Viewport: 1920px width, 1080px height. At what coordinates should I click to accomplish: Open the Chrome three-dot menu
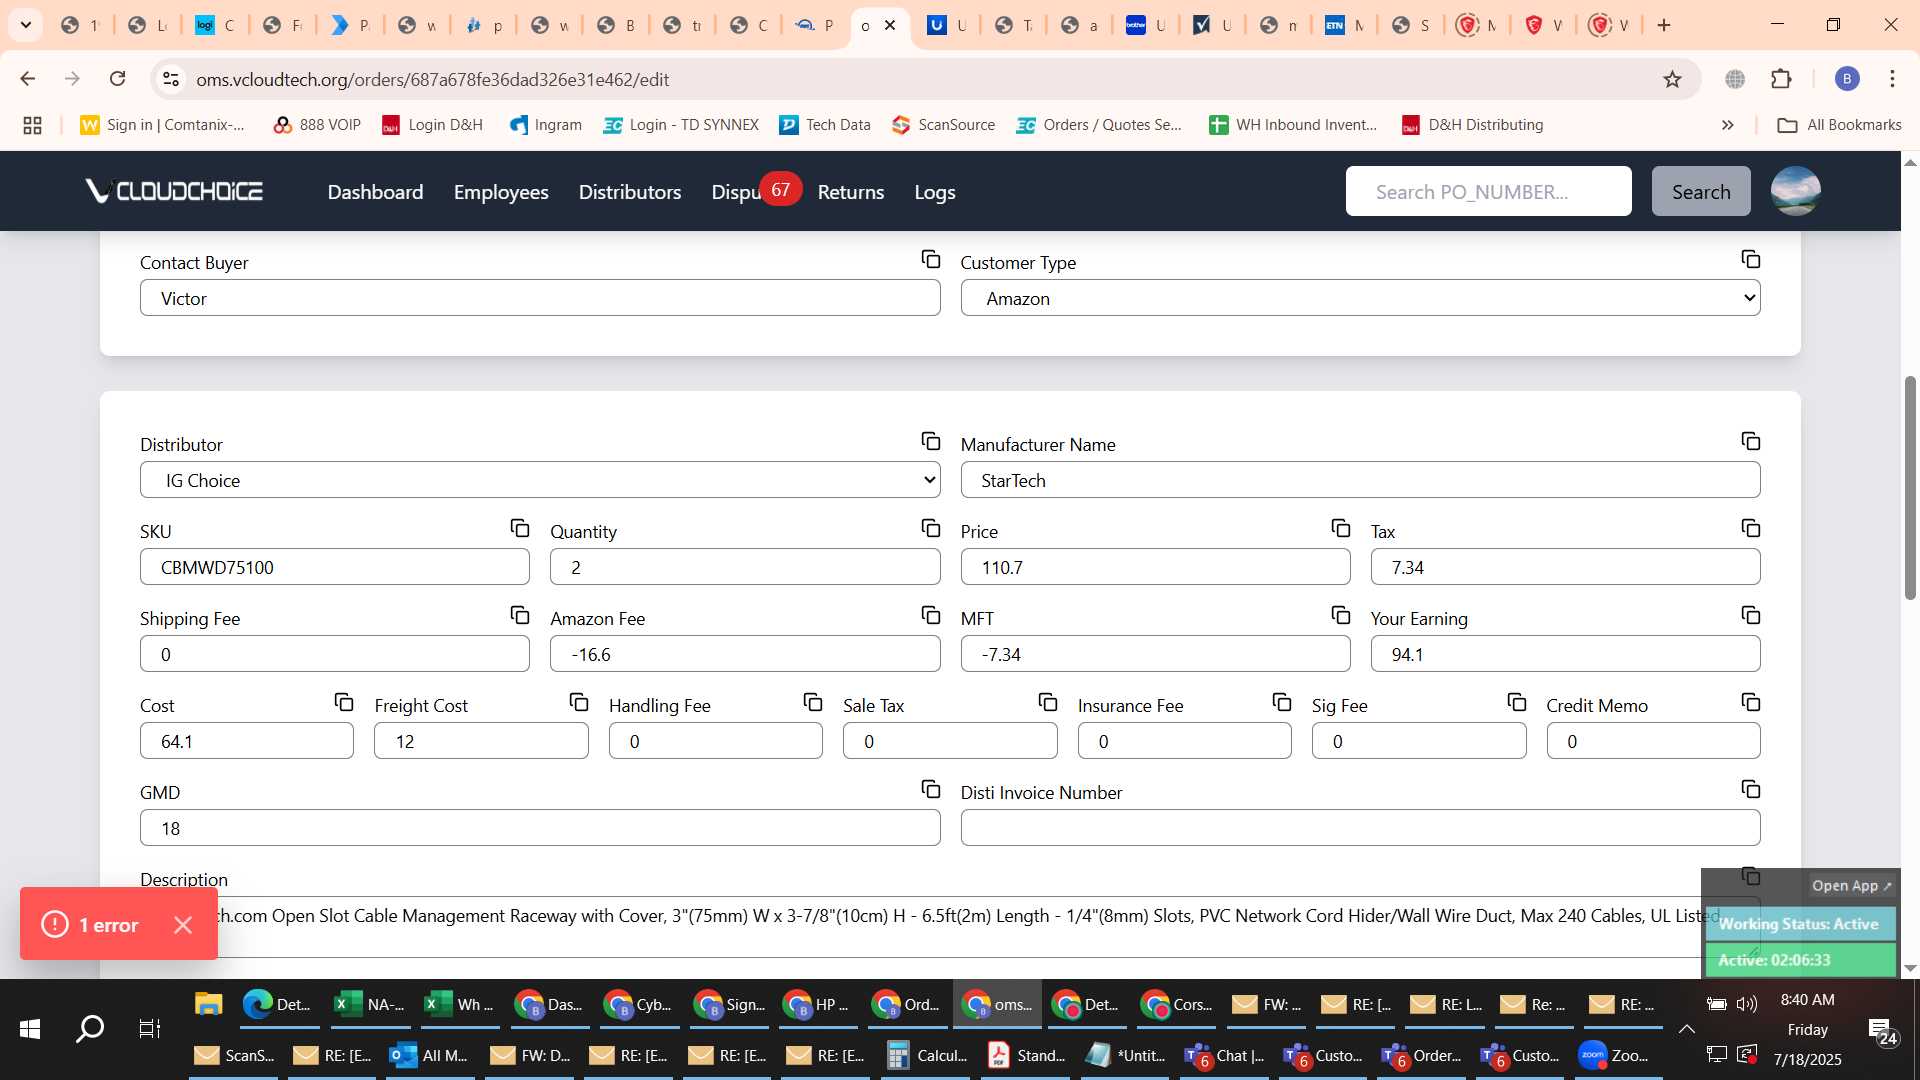pos(1892,79)
